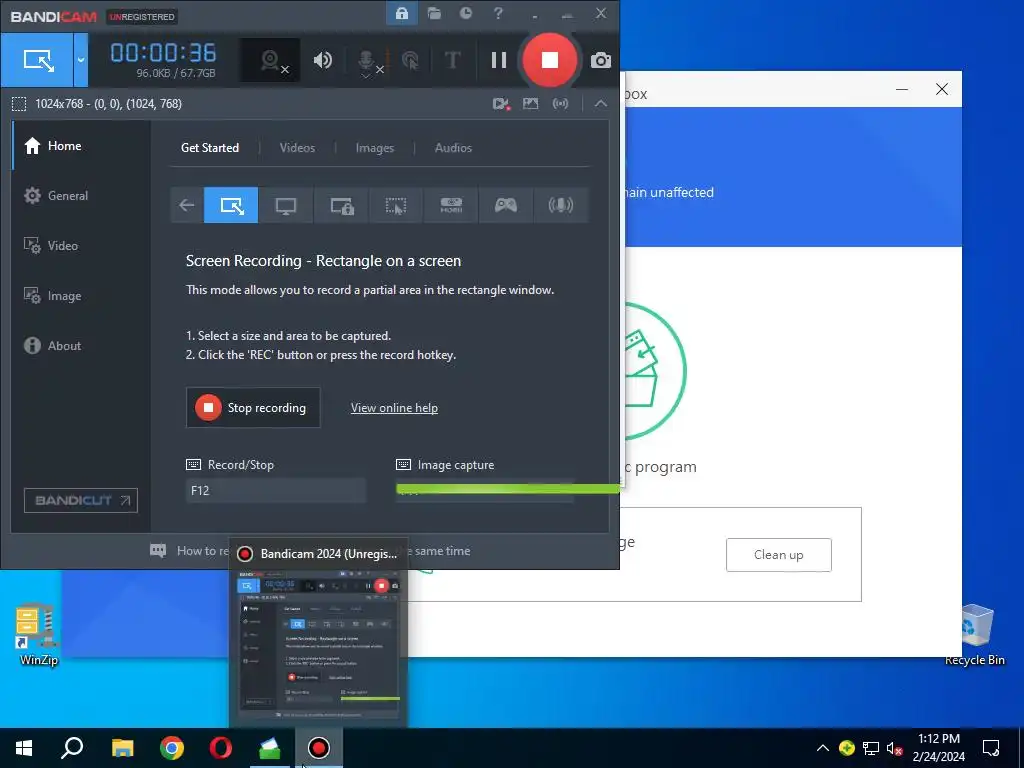This screenshot has height=768, width=1024.
Task: Open the output folder icon in title bar
Action: tap(434, 14)
